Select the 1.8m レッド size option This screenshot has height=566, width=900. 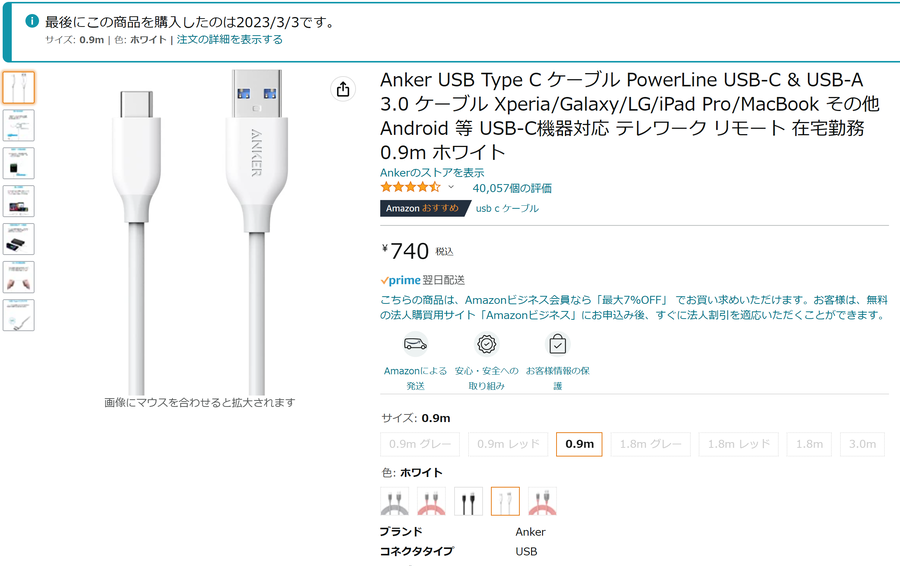point(739,444)
